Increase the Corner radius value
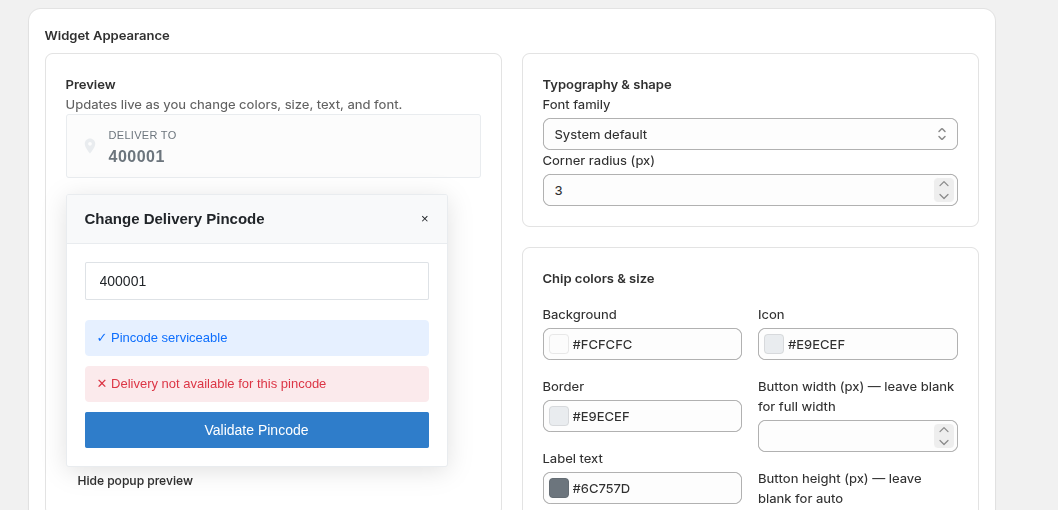This screenshot has width=1058, height=510. 943,184
